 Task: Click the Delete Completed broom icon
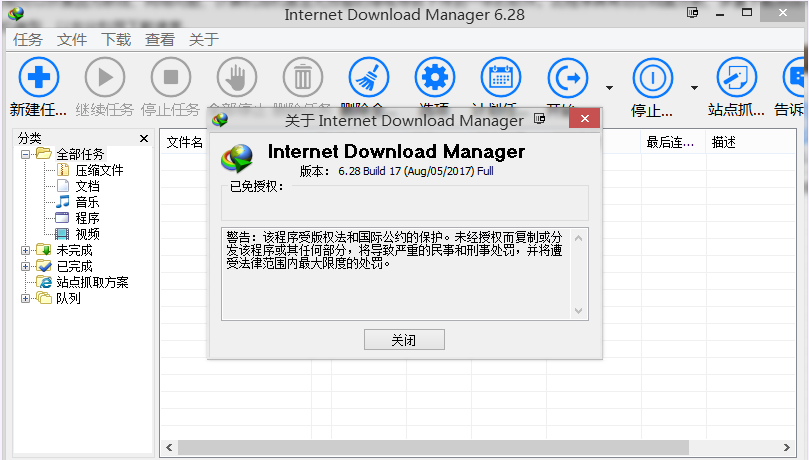369,77
